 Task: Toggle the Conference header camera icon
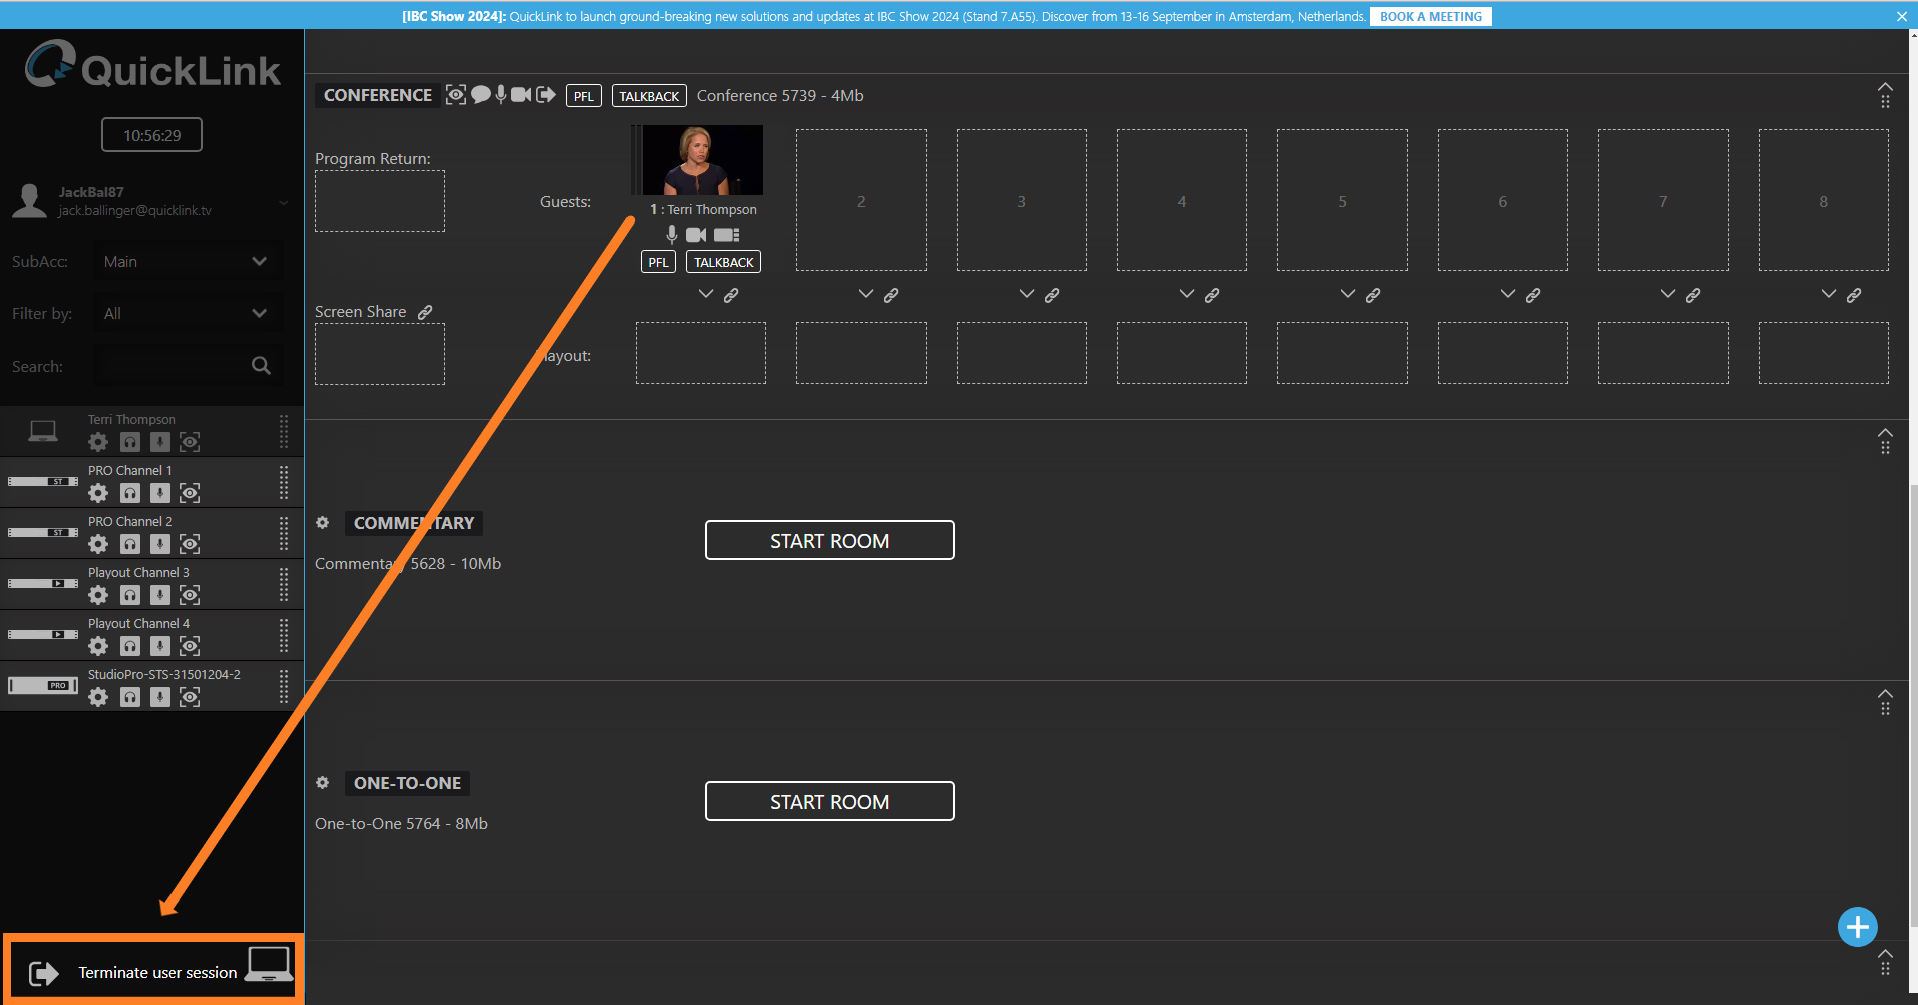[521, 94]
